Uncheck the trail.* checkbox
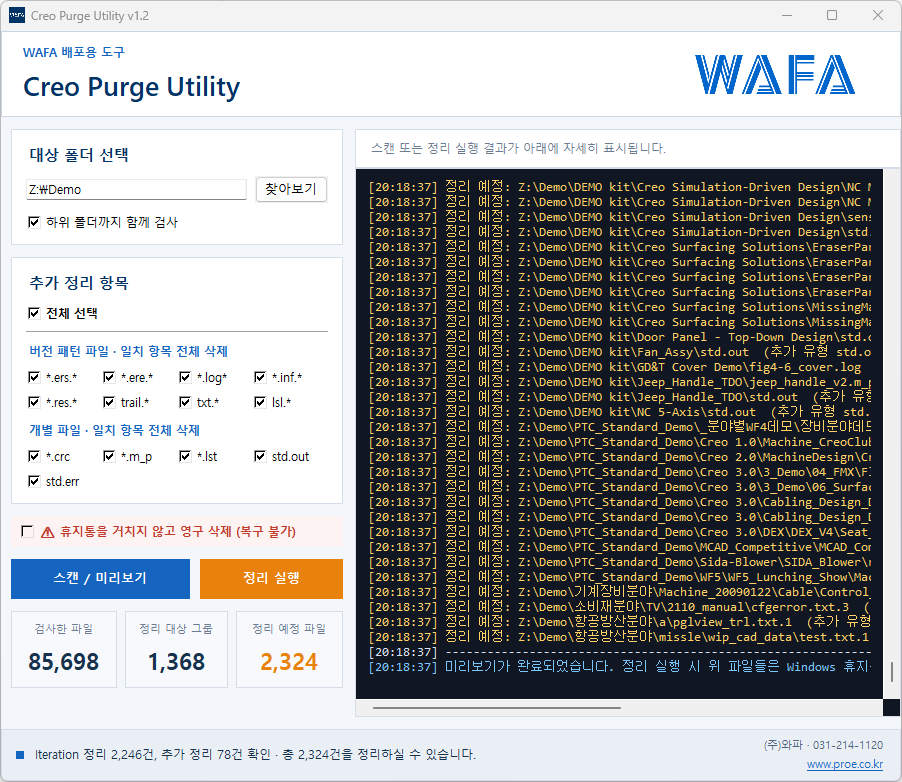 [x=109, y=402]
